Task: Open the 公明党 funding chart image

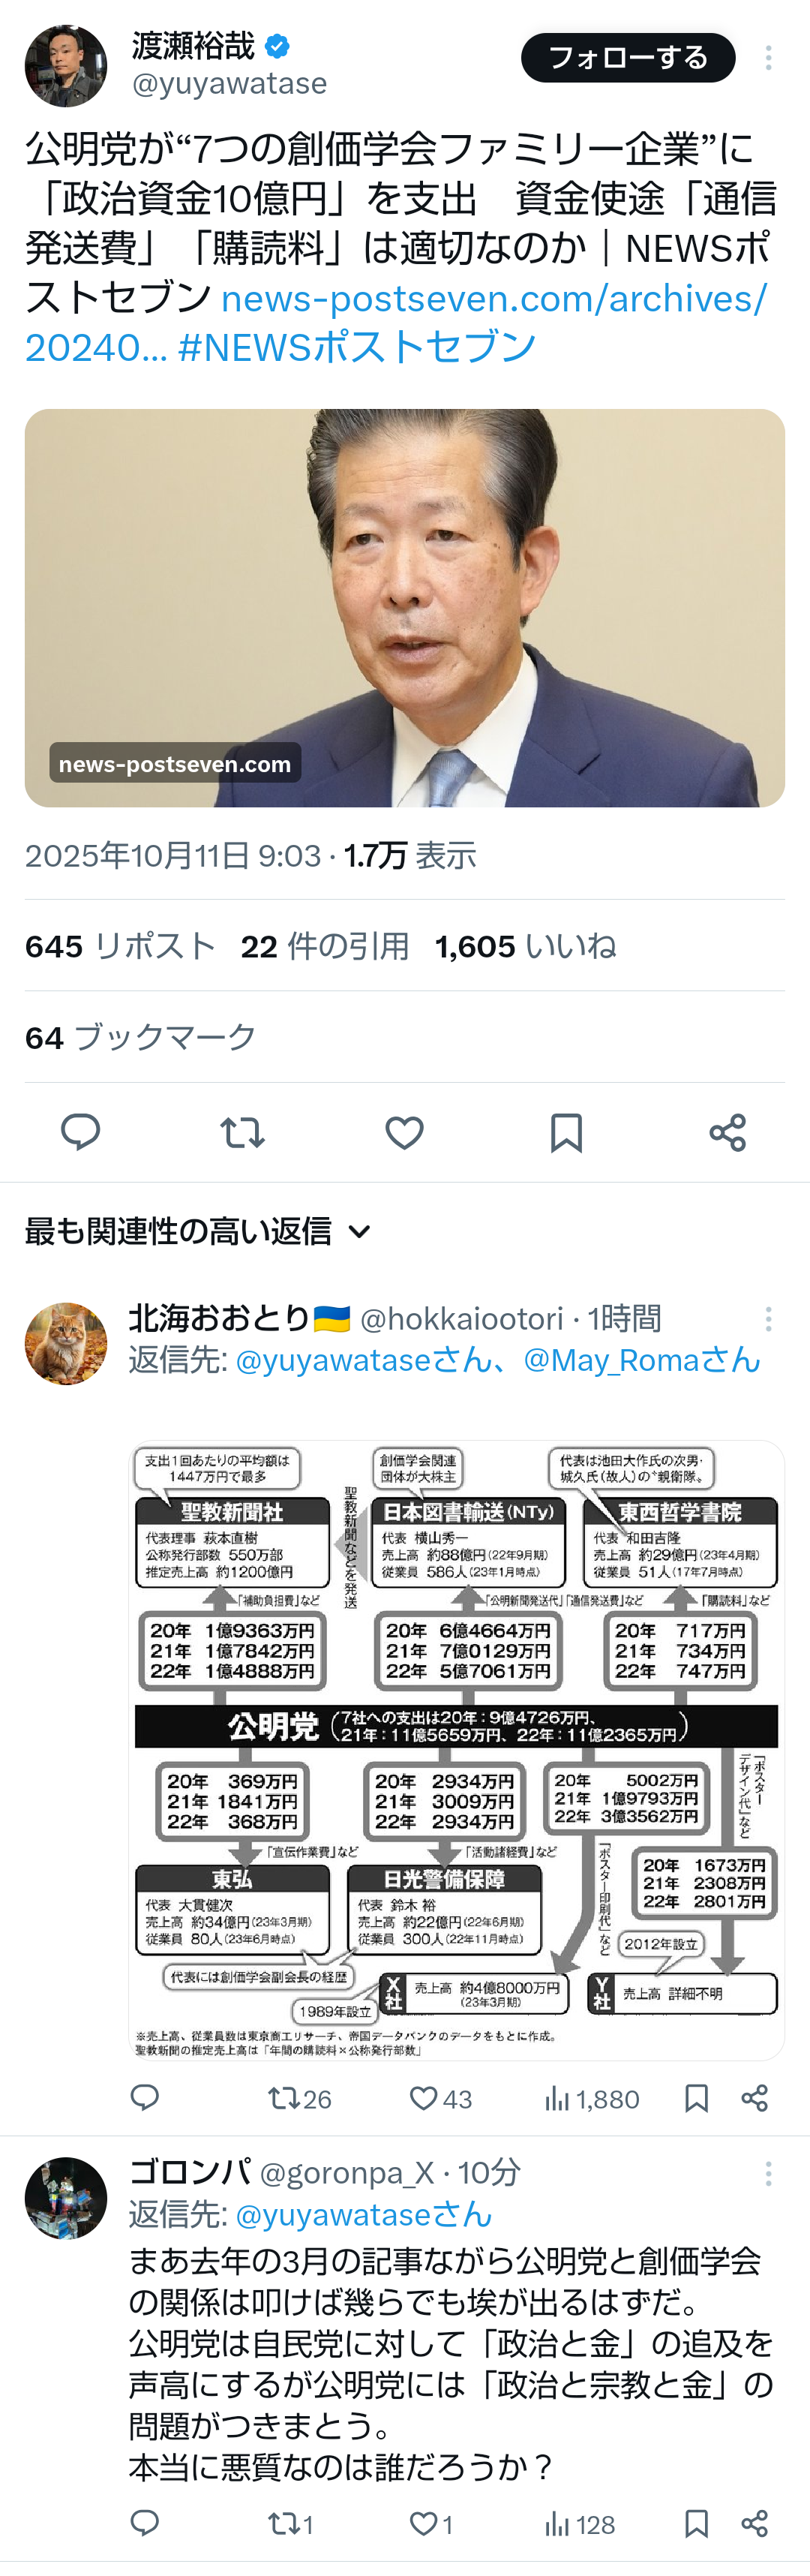Action: tap(456, 1750)
